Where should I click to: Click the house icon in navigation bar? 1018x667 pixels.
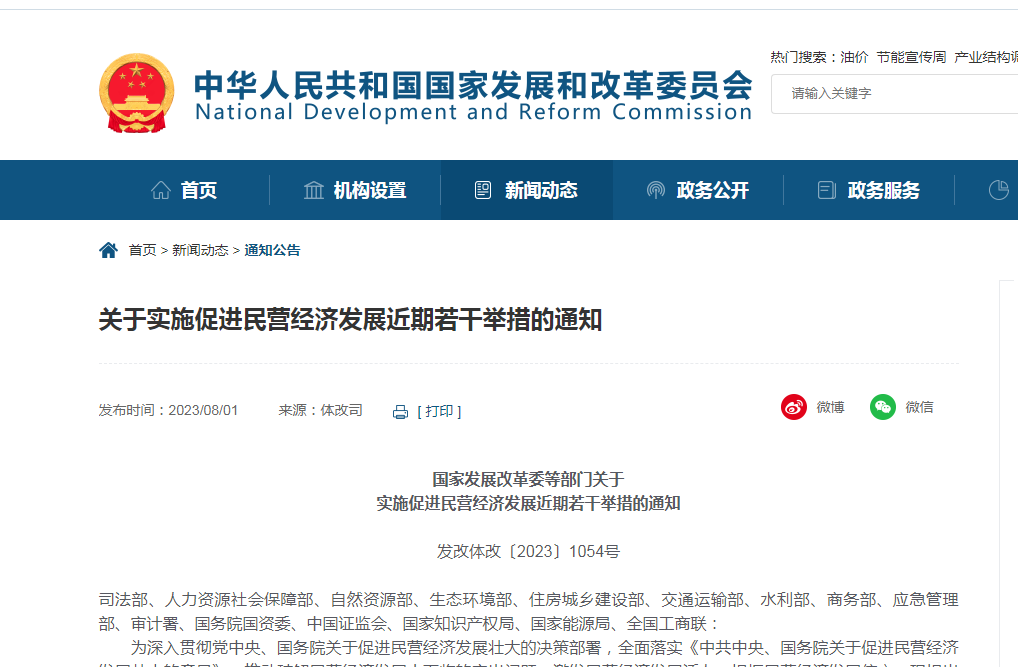tap(160, 190)
